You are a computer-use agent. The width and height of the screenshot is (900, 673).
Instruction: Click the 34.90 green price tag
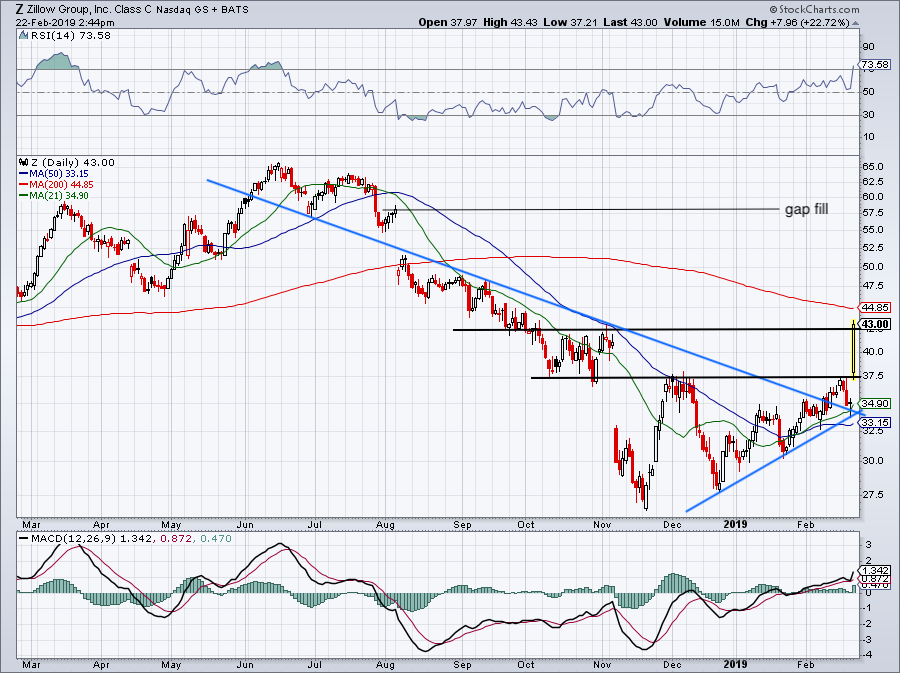[875, 403]
